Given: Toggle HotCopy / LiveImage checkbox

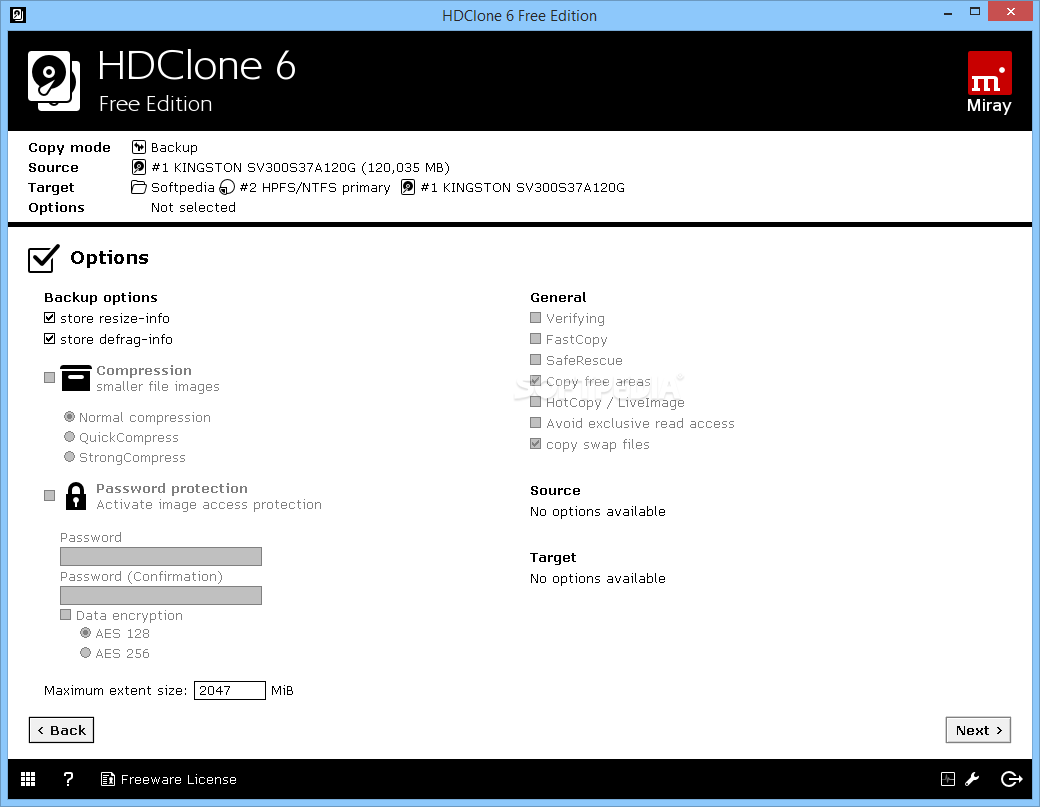Looking at the screenshot, I should click(x=536, y=402).
